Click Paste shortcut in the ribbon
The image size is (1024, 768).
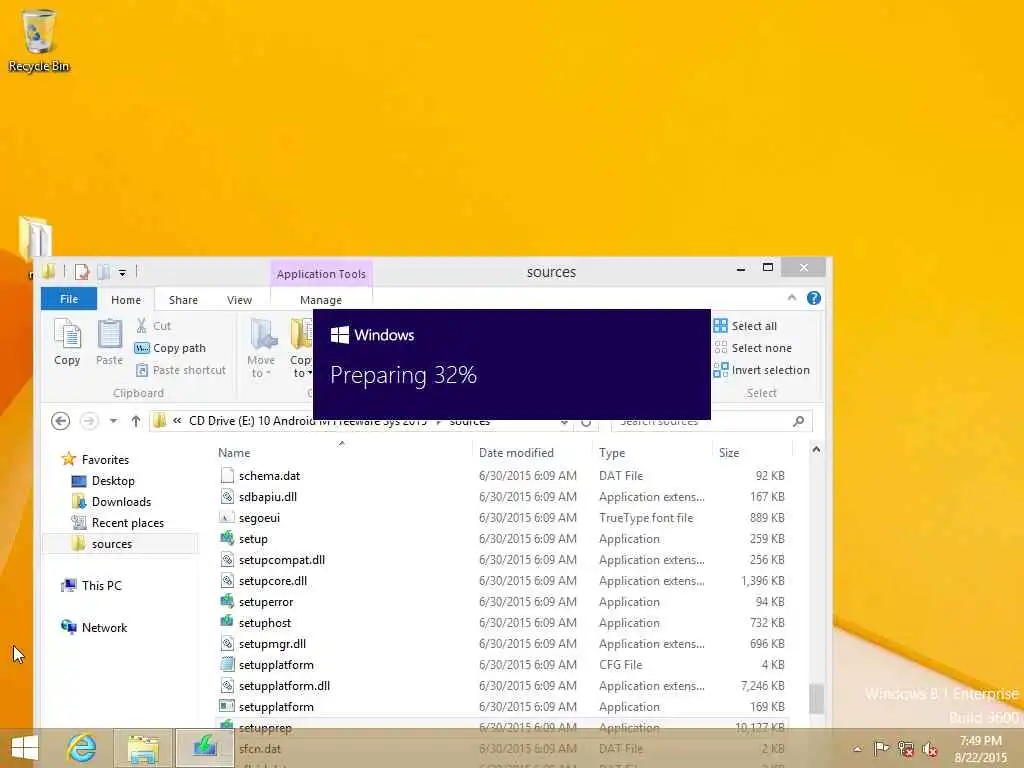[181, 370]
